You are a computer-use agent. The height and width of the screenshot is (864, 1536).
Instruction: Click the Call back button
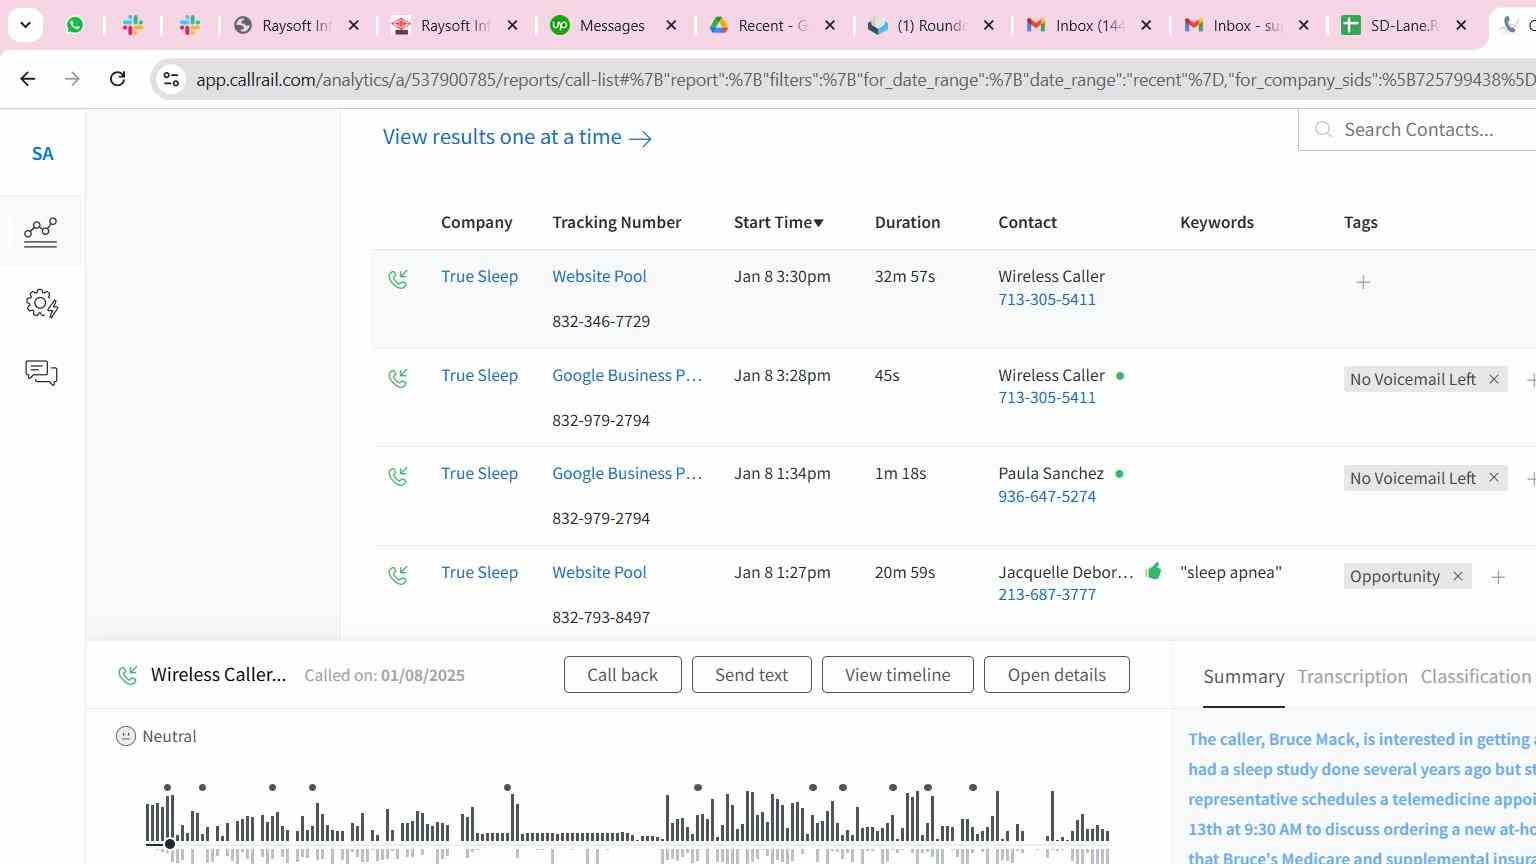(622, 675)
